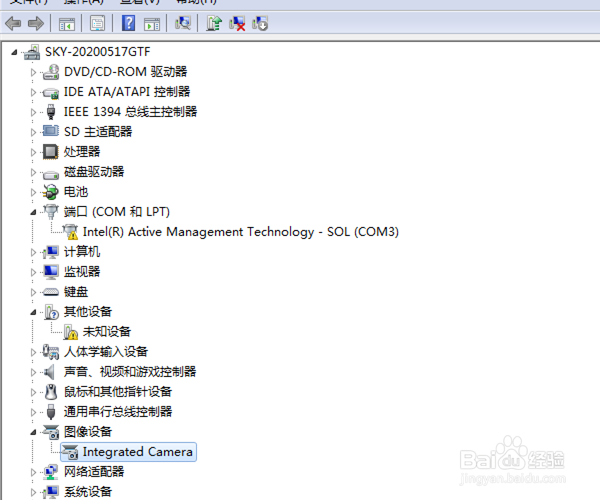Image resolution: width=600 pixels, height=500 pixels.
Task: Open Help with the blue question mark icon
Action: click(128, 23)
